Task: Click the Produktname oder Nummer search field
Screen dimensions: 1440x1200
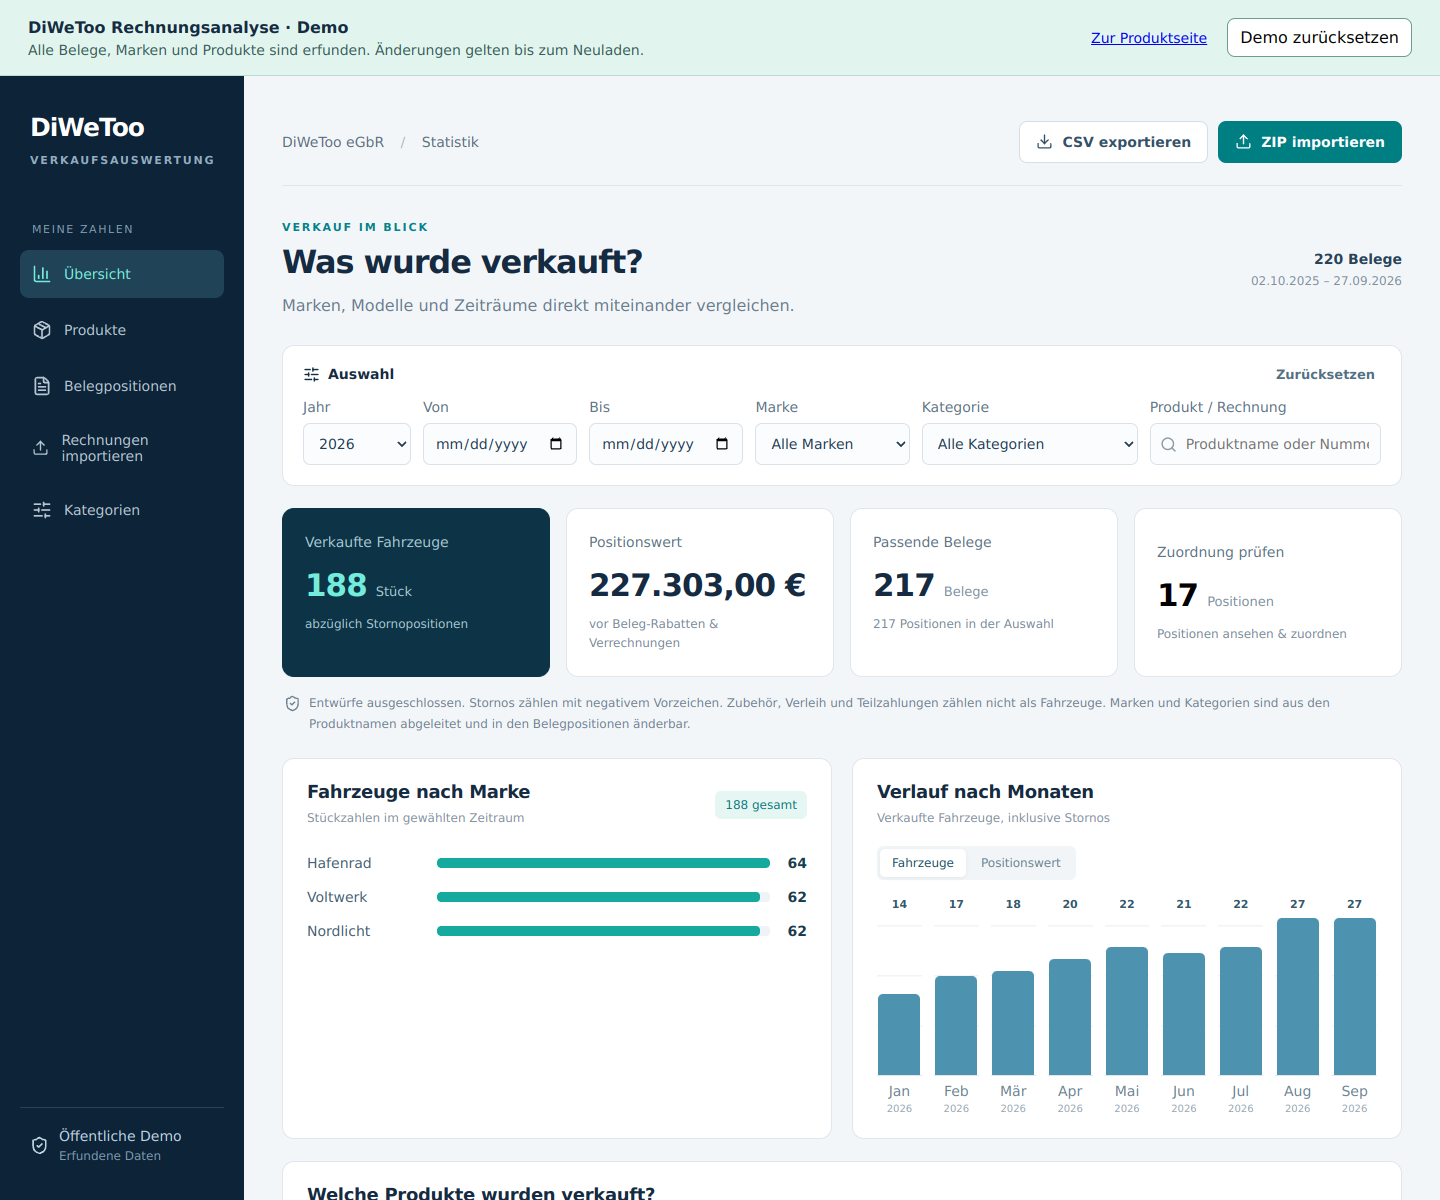Action: pos(1265,444)
